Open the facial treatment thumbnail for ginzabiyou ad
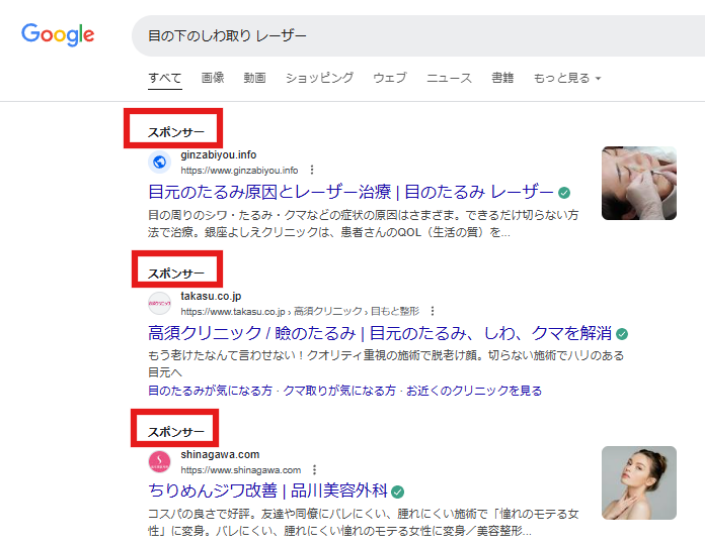The image size is (705, 550). pyautogui.click(x=639, y=183)
